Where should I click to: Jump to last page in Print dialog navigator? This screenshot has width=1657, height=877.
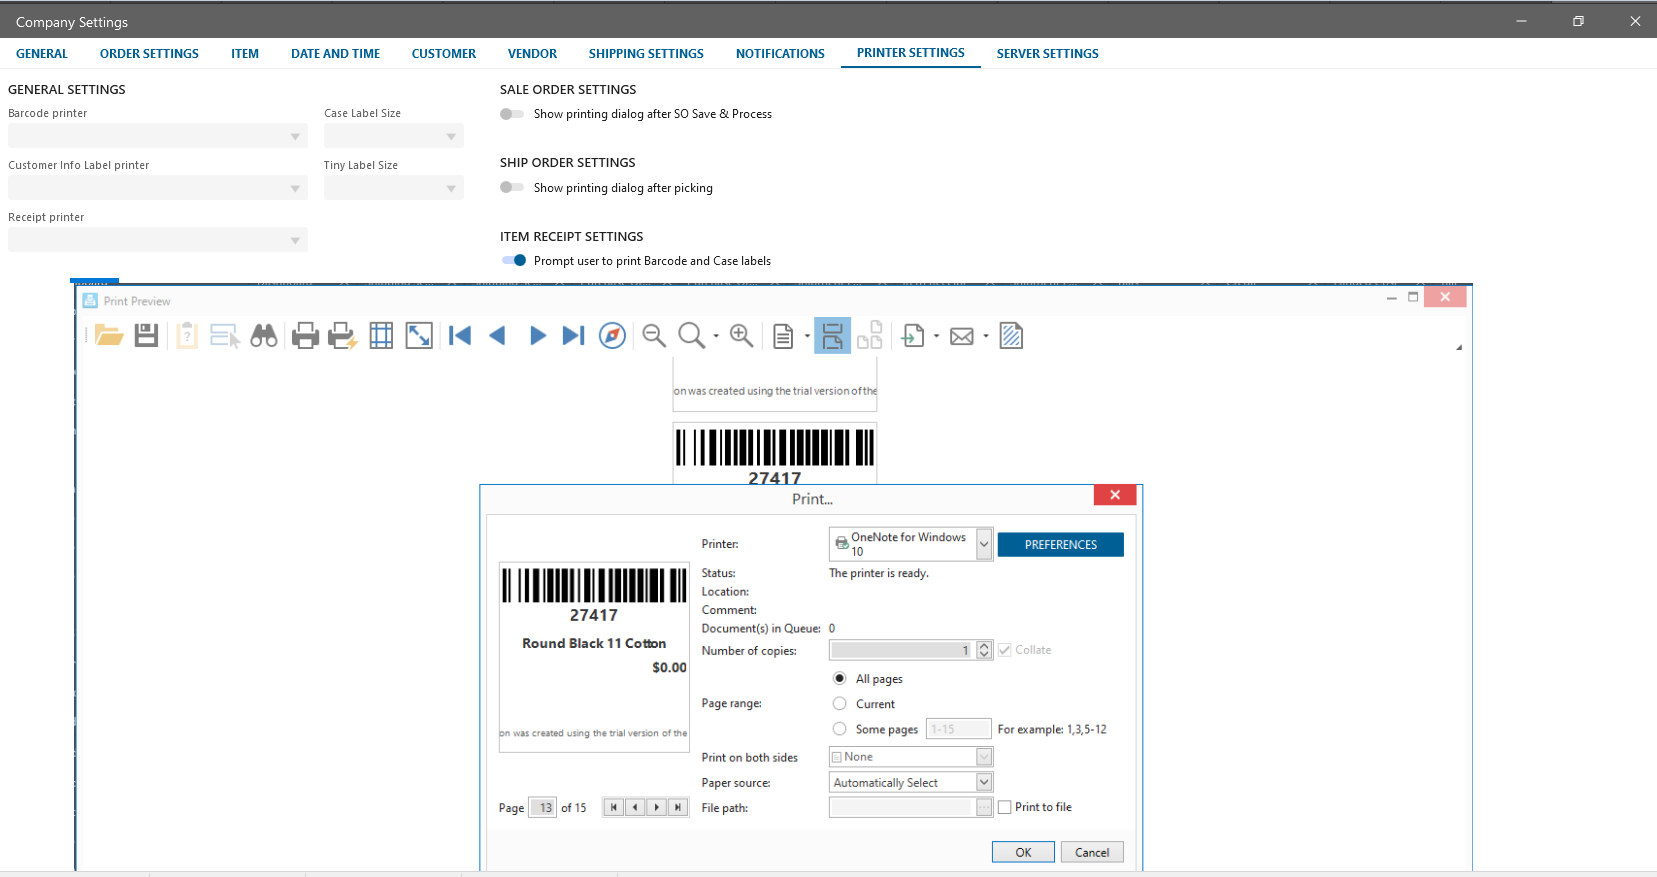(678, 807)
